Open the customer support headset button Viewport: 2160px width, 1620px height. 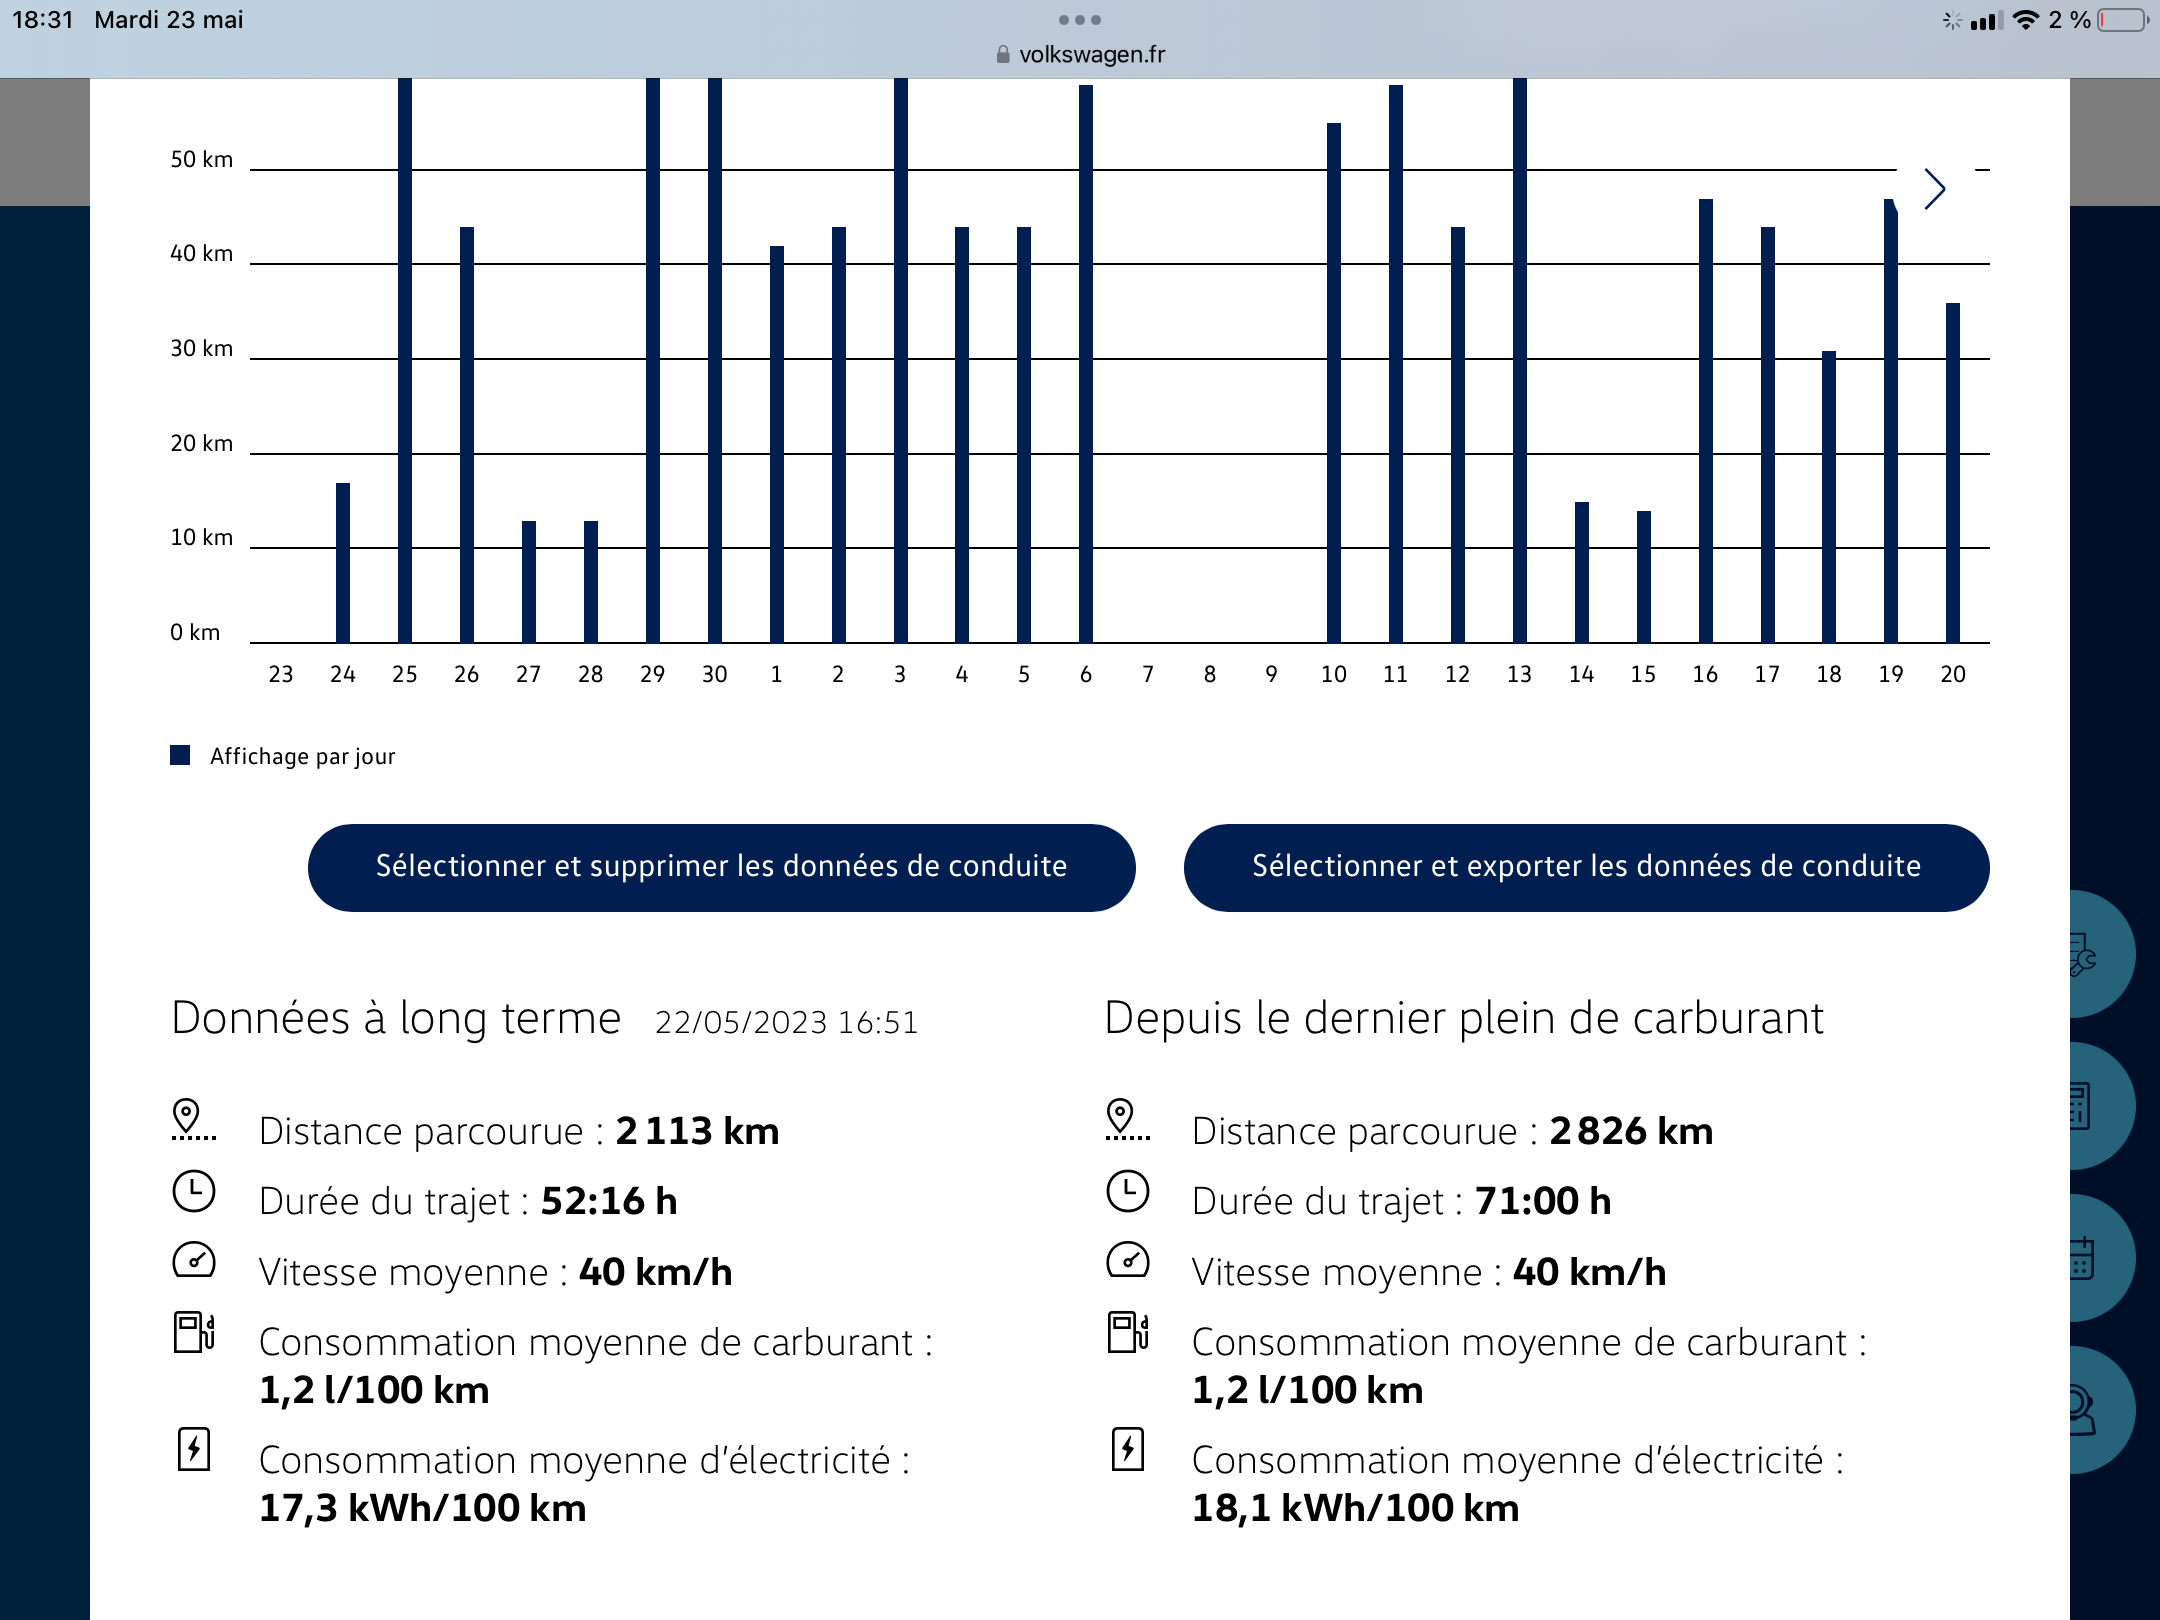click(x=2090, y=1410)
